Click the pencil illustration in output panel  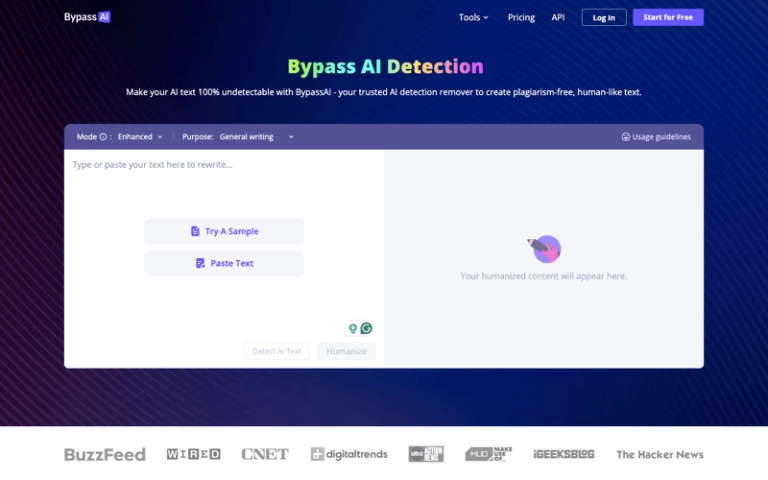(543, 248)
